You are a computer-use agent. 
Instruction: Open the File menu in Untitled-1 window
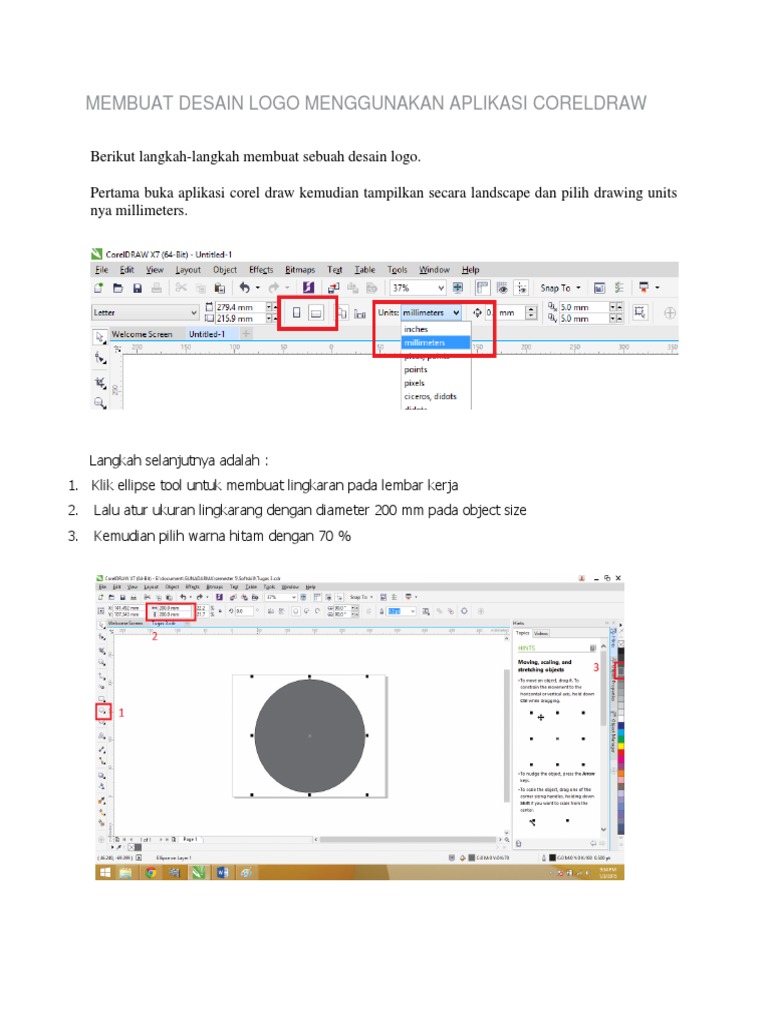coord(102,270)
